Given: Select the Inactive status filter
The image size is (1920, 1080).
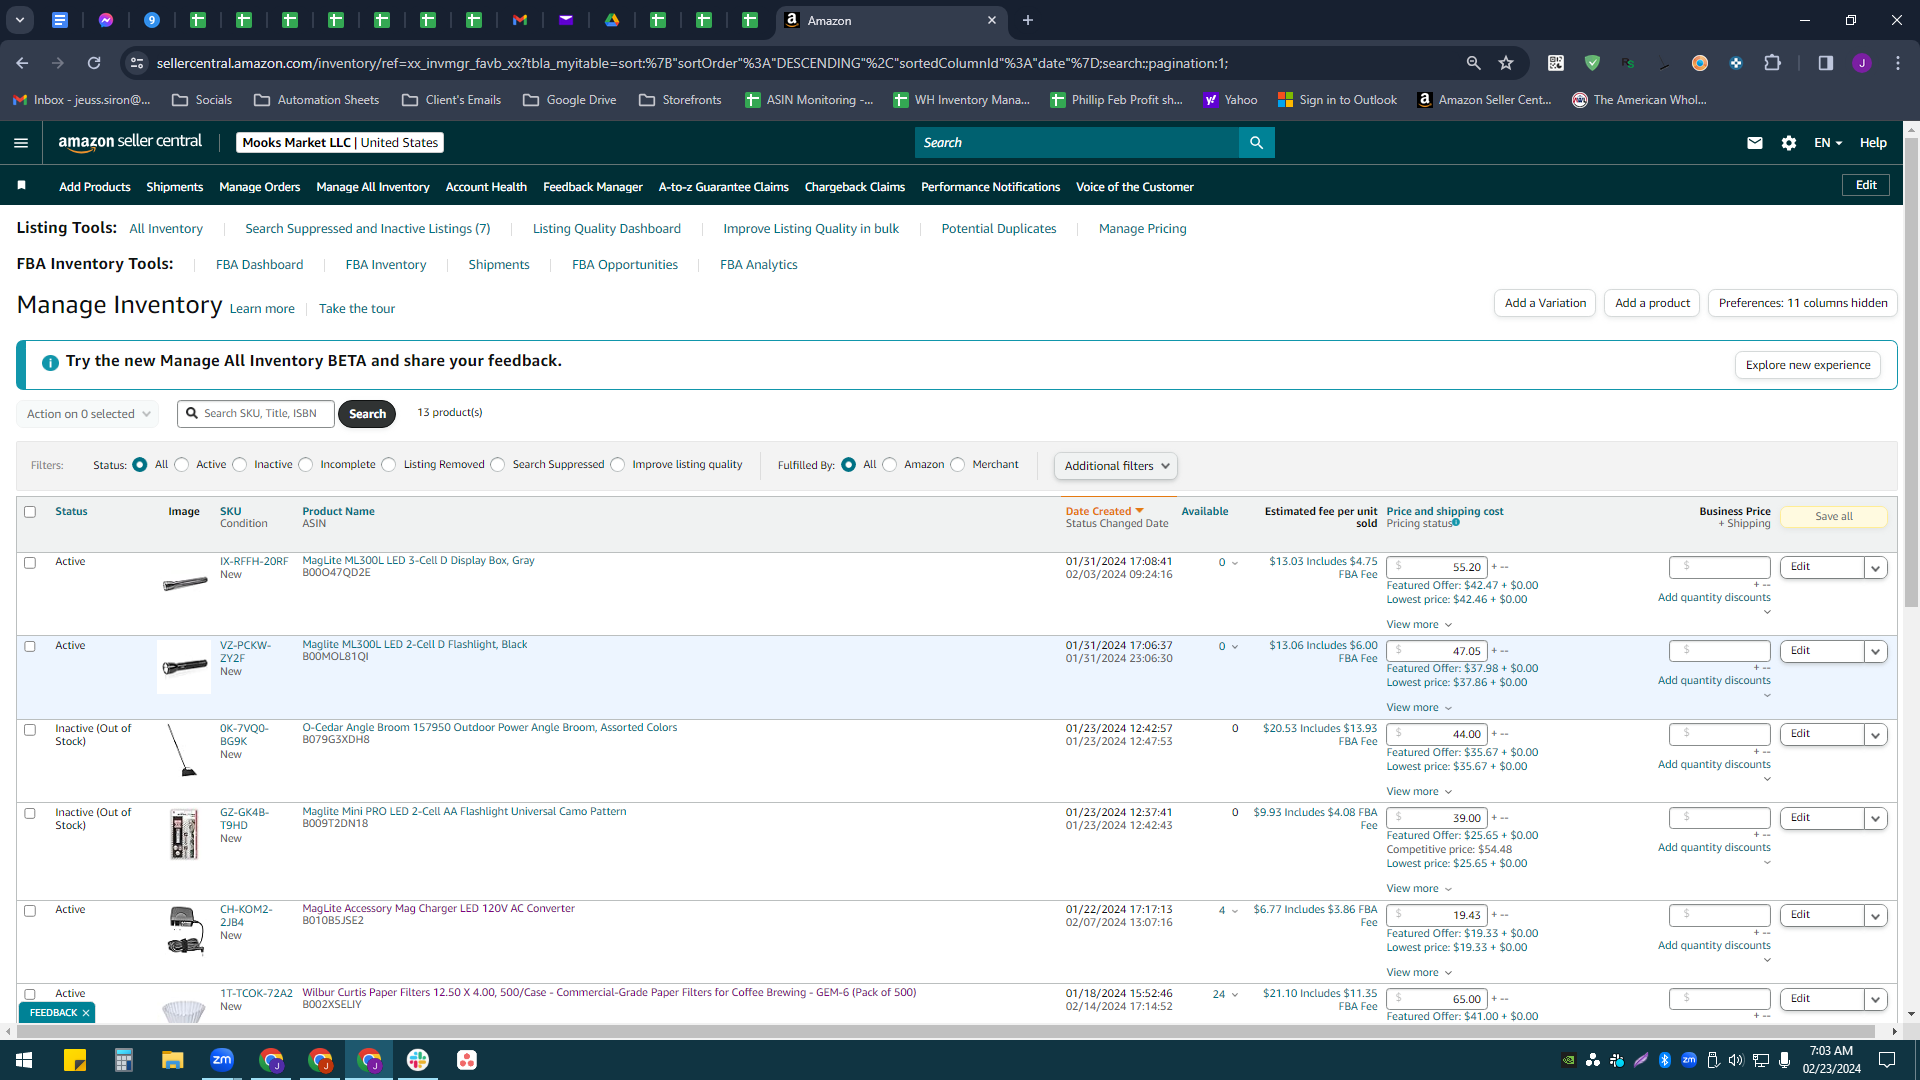Looking at the screenshot, I should click(x=240, y=464).
